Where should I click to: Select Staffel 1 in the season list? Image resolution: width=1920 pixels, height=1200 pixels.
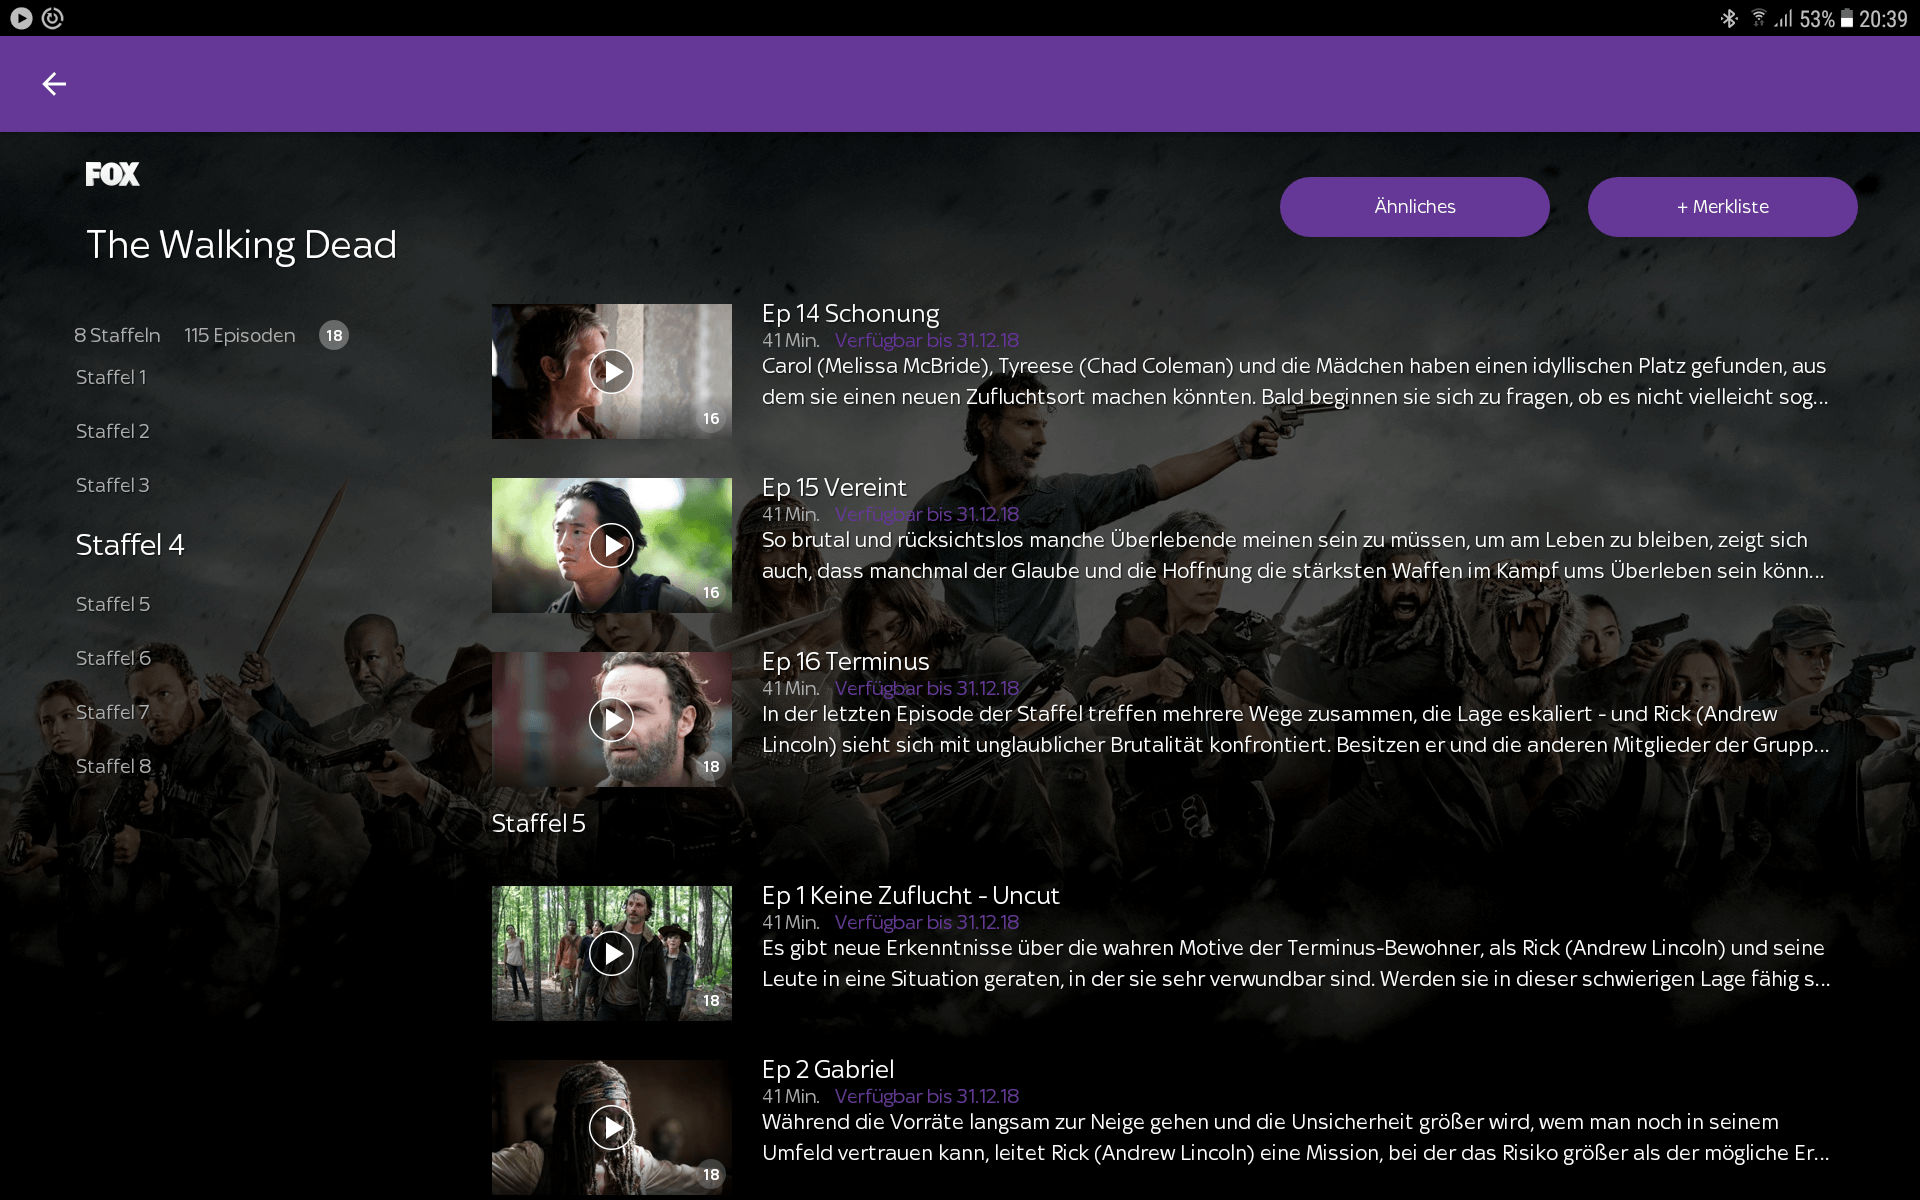click(111, 377)
